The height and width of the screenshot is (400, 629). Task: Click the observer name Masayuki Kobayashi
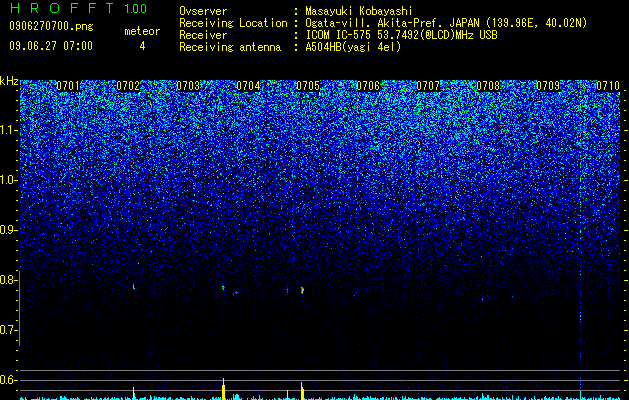[x=359, y=11]
